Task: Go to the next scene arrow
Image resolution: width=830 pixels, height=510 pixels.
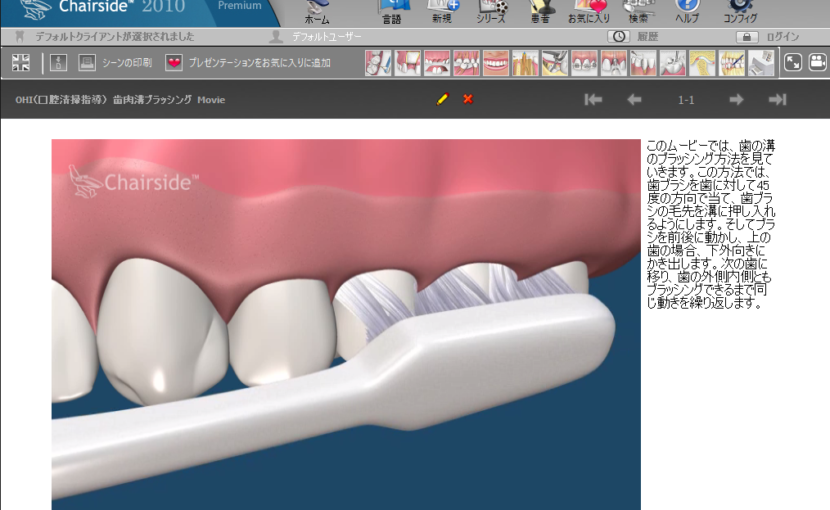Action: pos(736,100)
